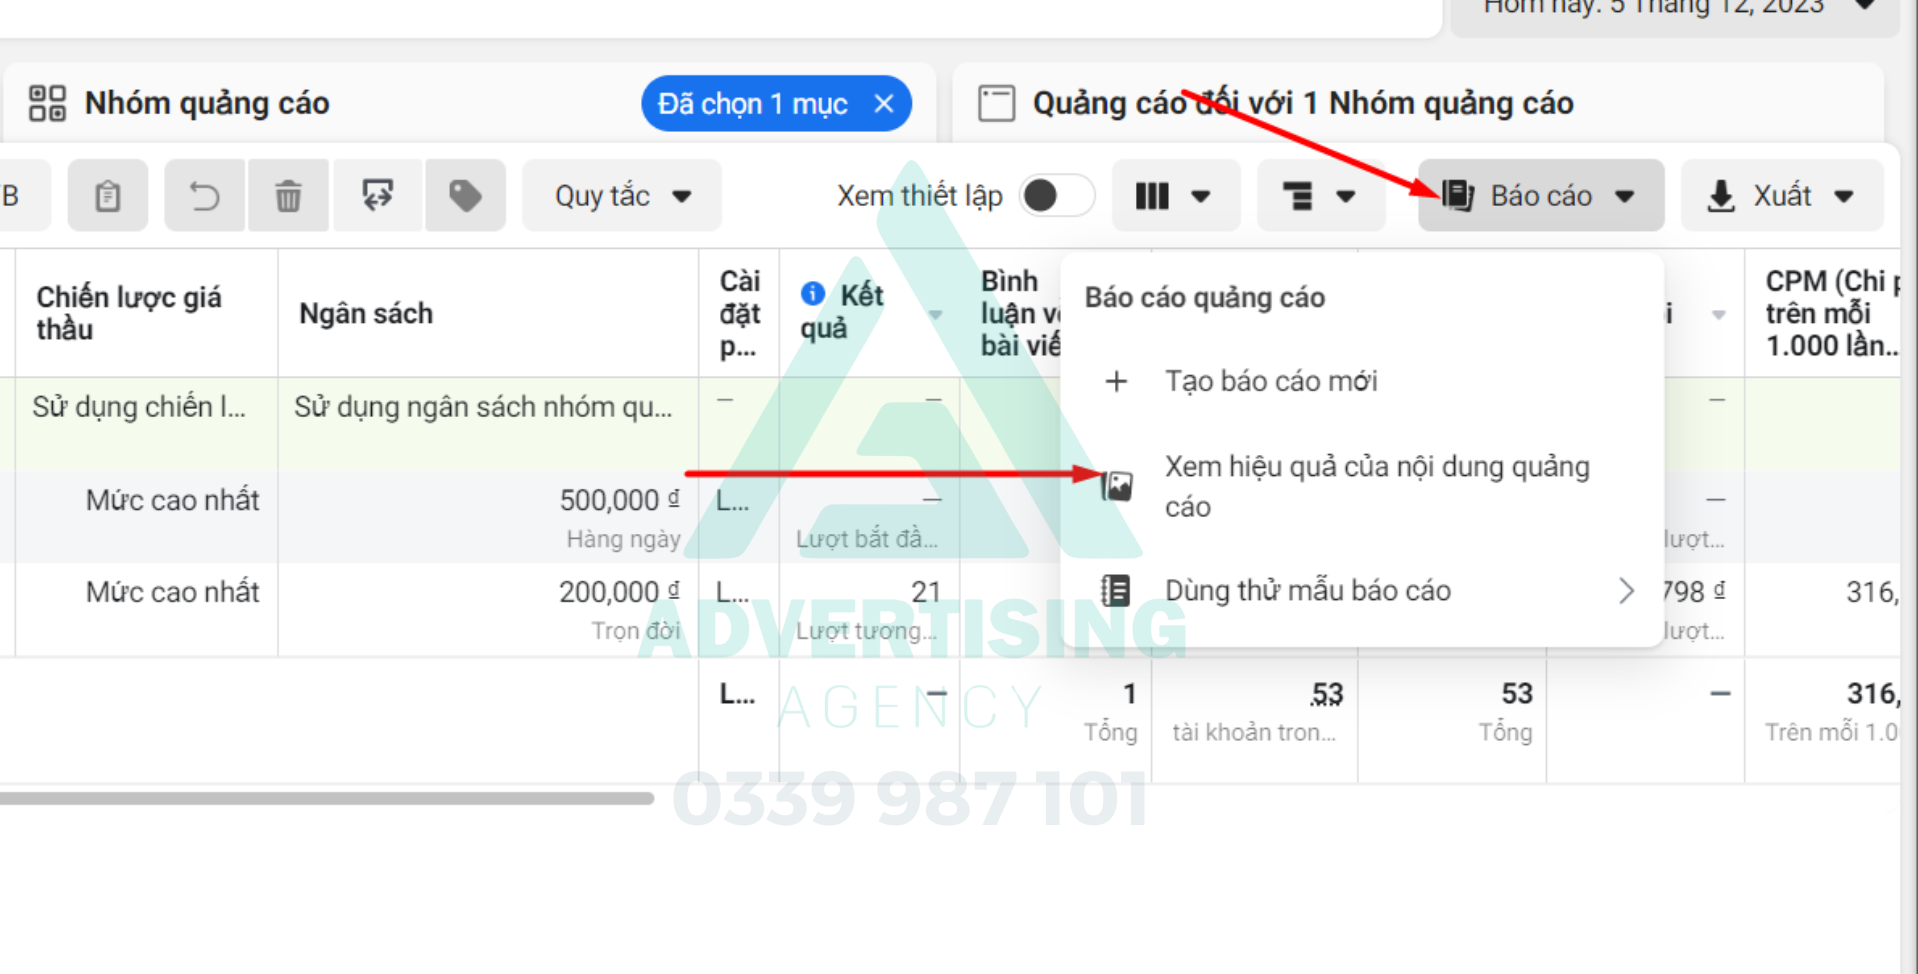This screenshot has height=974, width=1918.
Task: Click the Cài đặt p... column header
Action: [740, 313]
